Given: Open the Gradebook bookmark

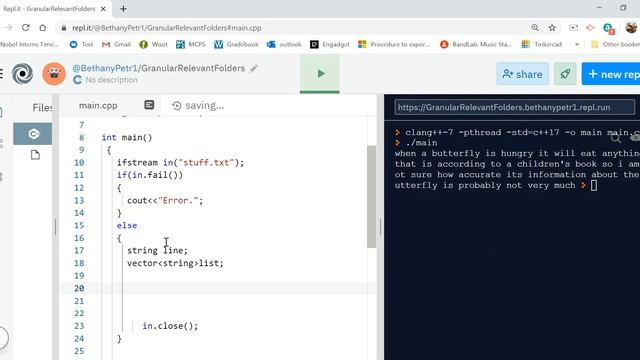Looking at the screenshot, I should (236, 44).
